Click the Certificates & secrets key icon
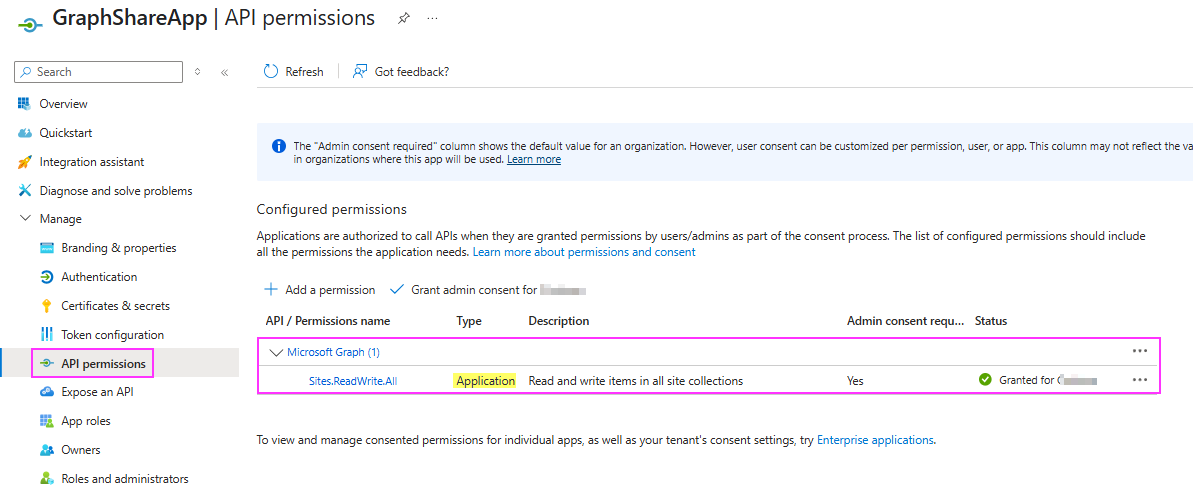The image size is (1193, 492). point(46,306)
